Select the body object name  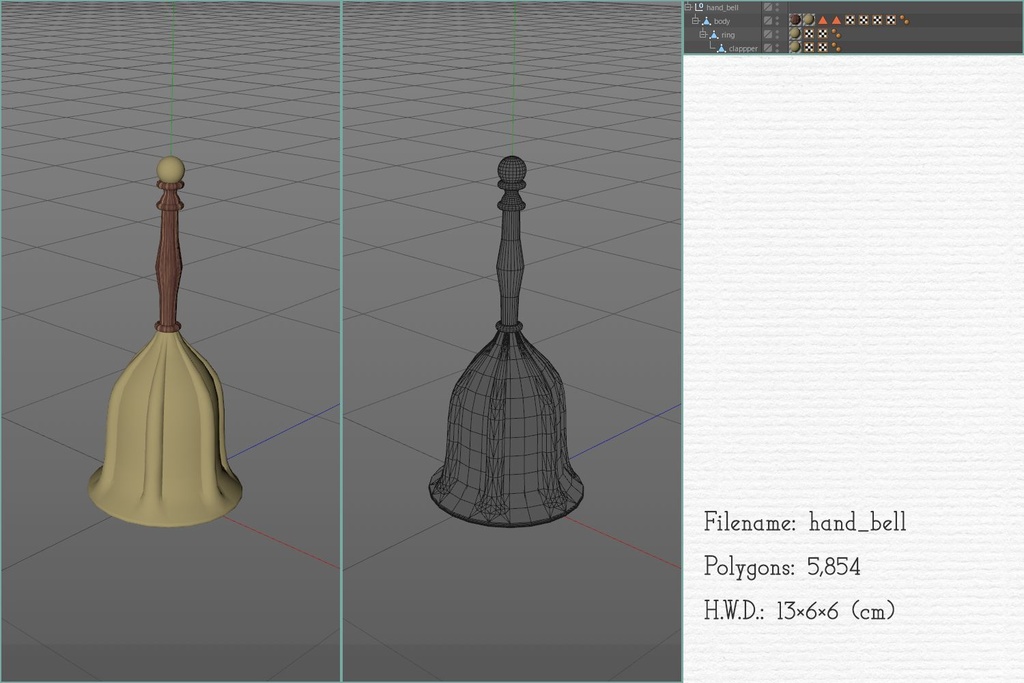coord(722,22)
